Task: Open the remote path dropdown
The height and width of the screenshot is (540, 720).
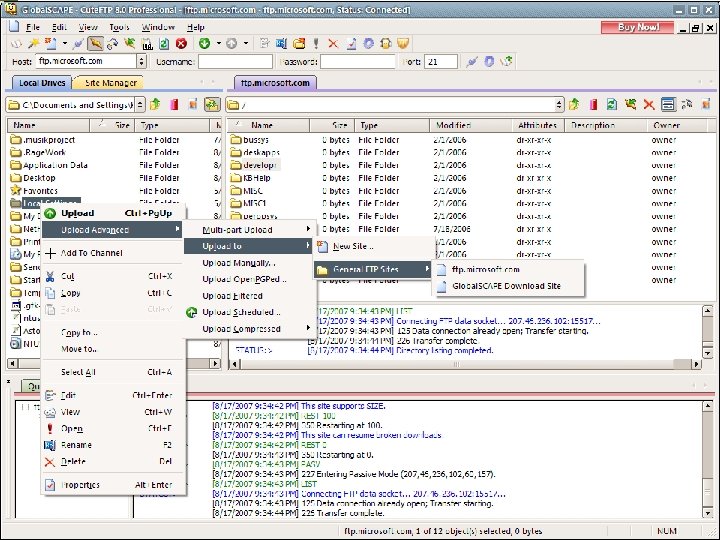Action: point(559,105)
